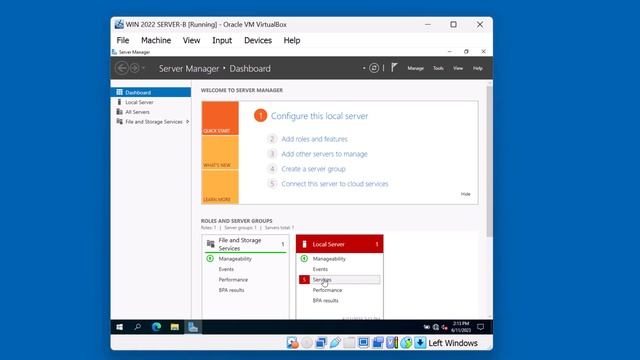Click the Server Manager taskbar button
640x360 pixels.
[x=193, y=327]
